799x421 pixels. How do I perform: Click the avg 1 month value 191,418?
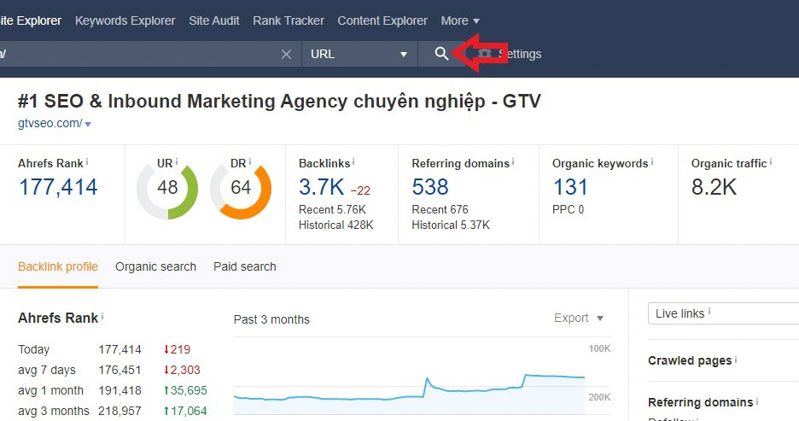(120, 390)
